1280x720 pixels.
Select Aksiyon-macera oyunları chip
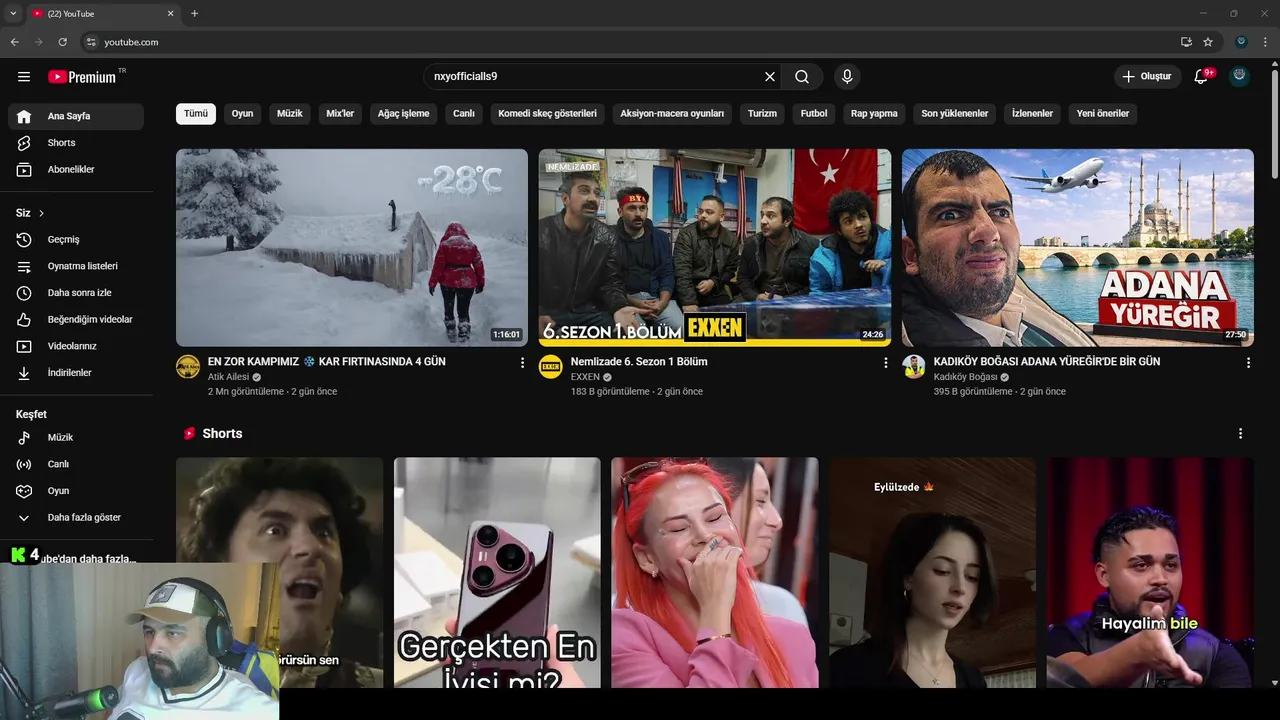pyautogui.click(x=672, y=114)
